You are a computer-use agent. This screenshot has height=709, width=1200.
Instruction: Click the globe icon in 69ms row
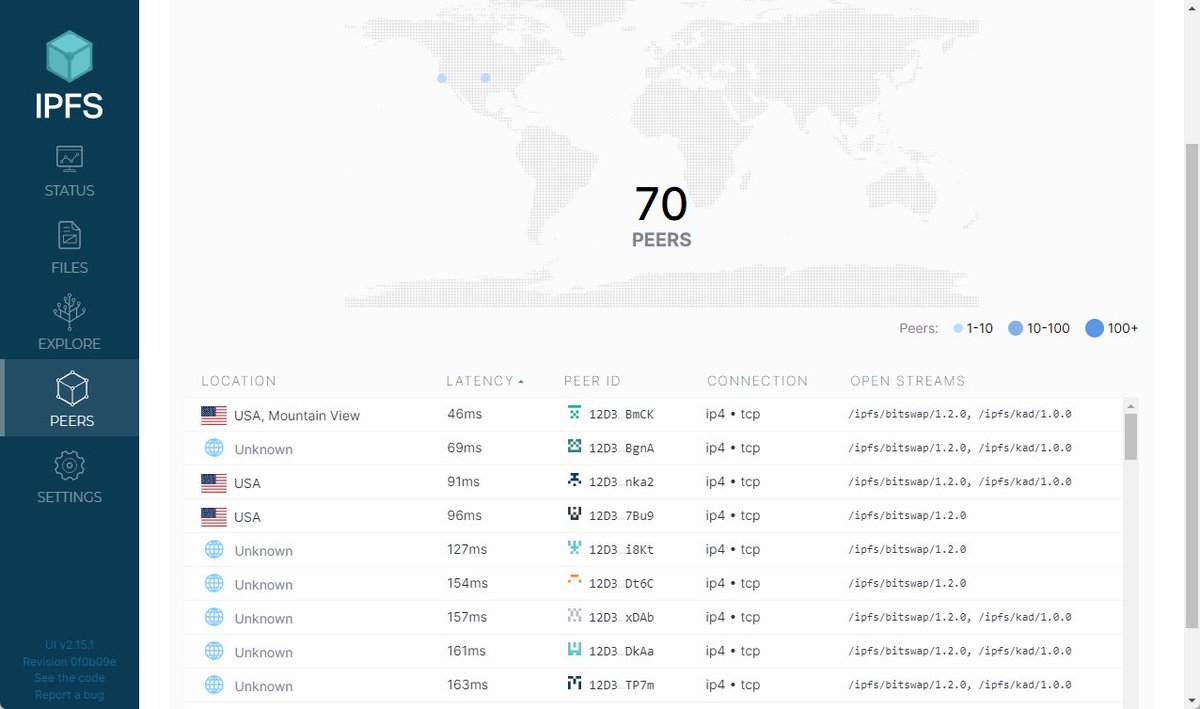tap(214, 448)
